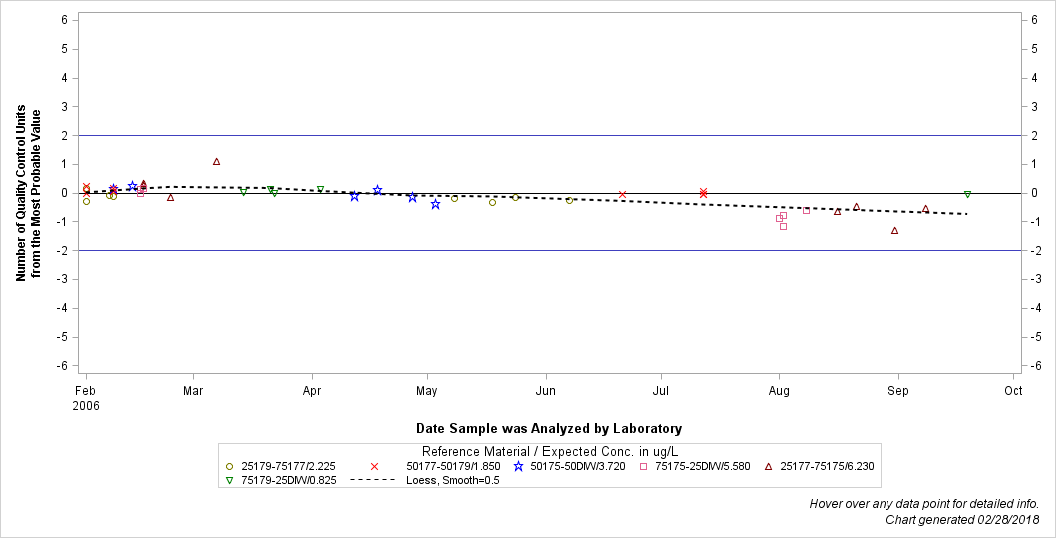Pick the lowest dark red triangle point just before September

(x=894, y=231)
